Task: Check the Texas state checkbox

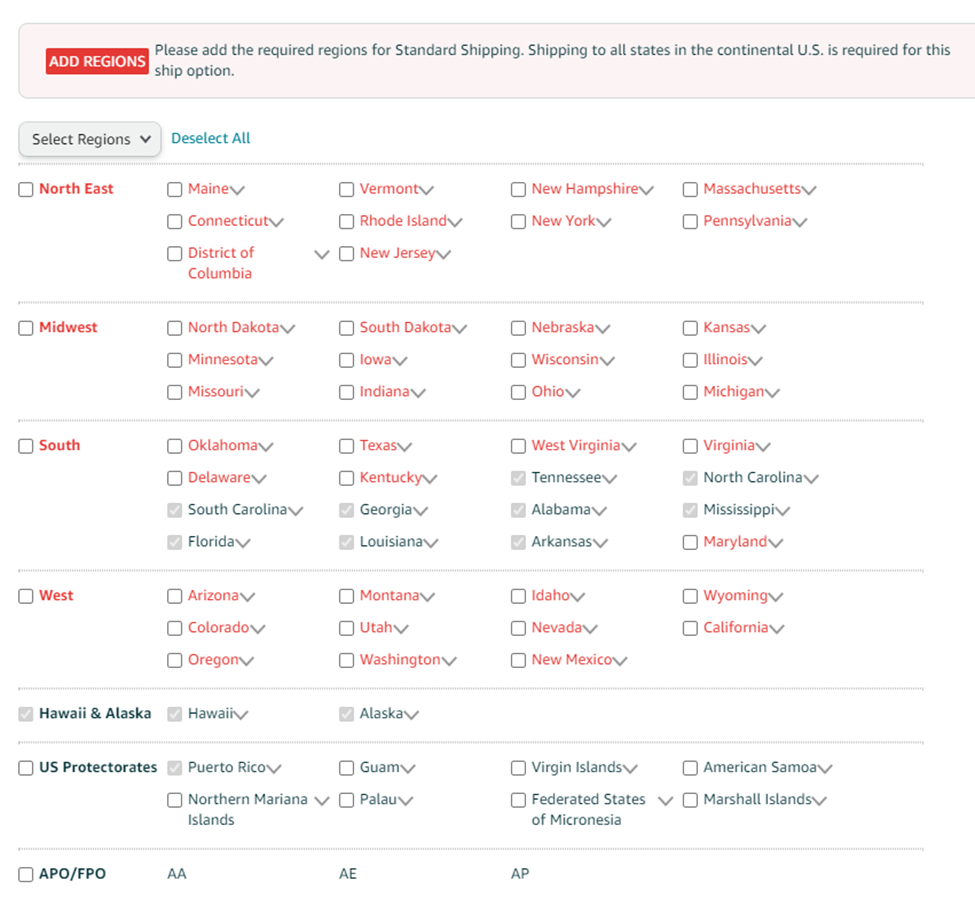Action: (346, 445)
